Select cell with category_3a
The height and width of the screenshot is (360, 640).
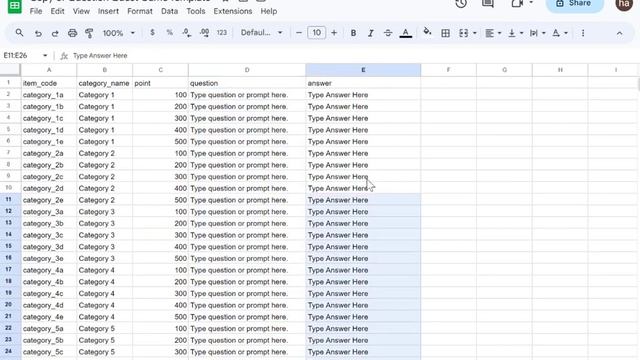49,212
